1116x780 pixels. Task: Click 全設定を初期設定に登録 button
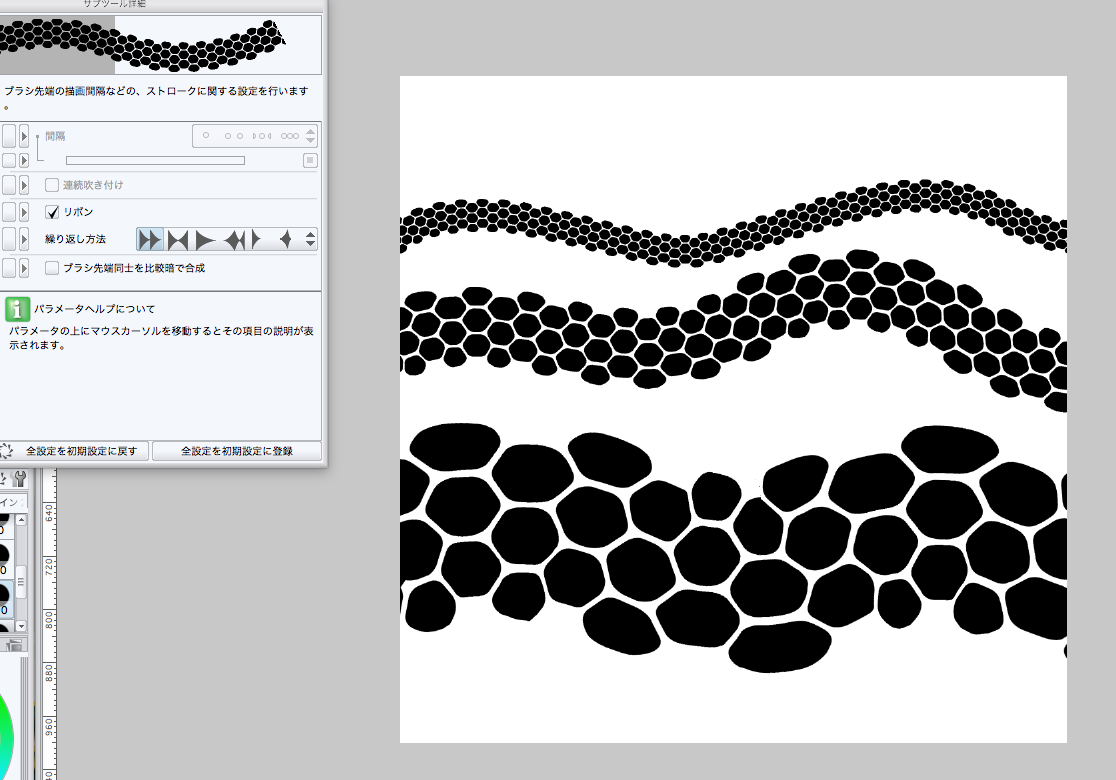[x=237, y=451]
